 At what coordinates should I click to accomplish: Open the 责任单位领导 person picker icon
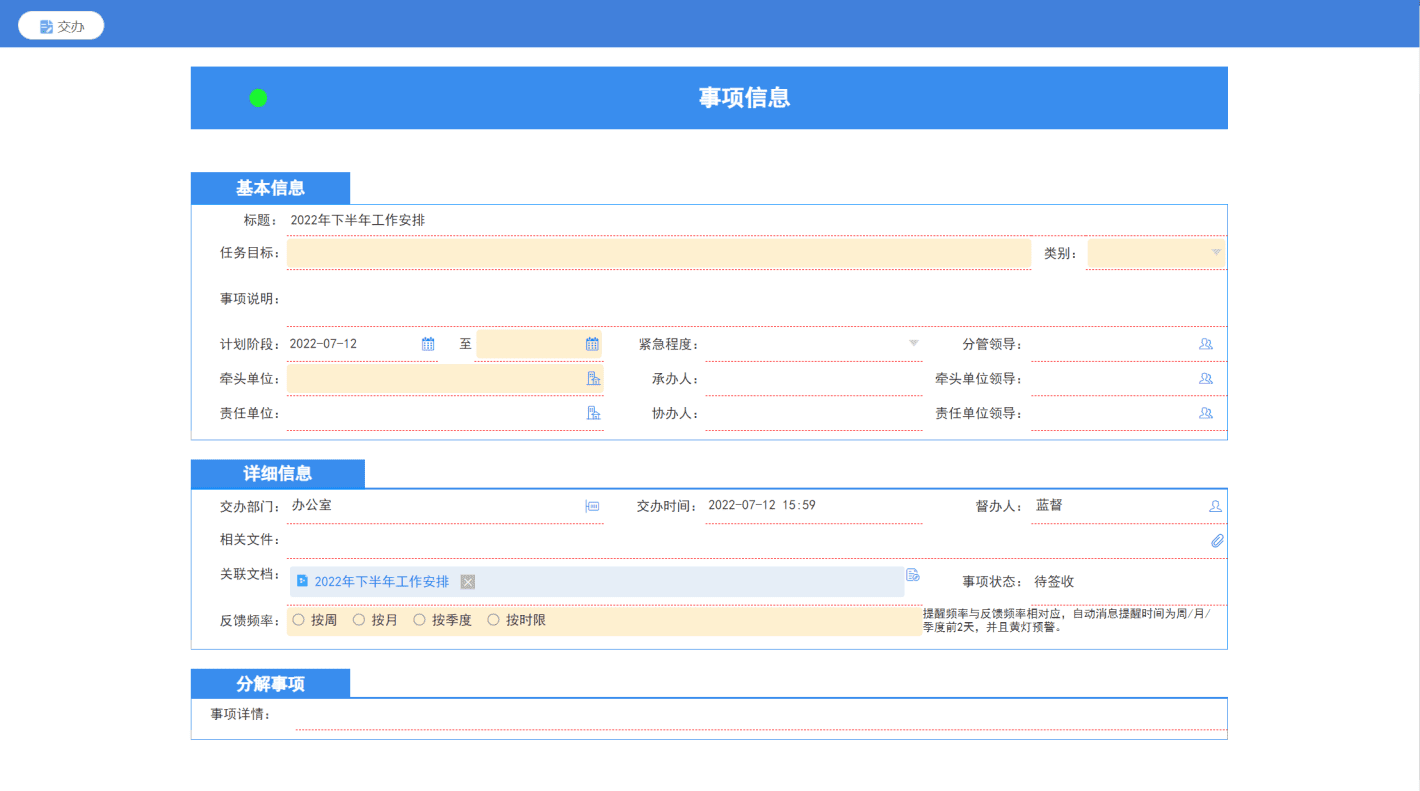click(1206, 413)
